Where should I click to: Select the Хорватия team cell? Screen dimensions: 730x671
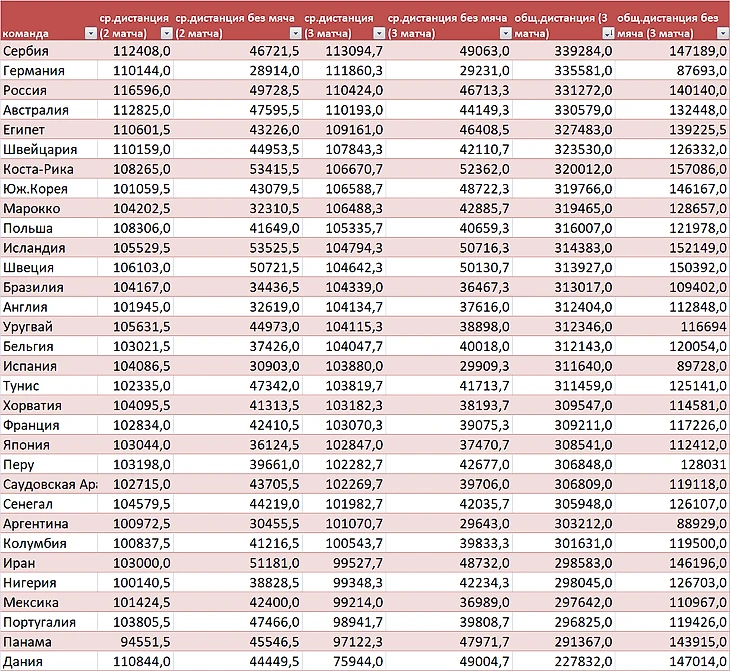tap(48, 406)
